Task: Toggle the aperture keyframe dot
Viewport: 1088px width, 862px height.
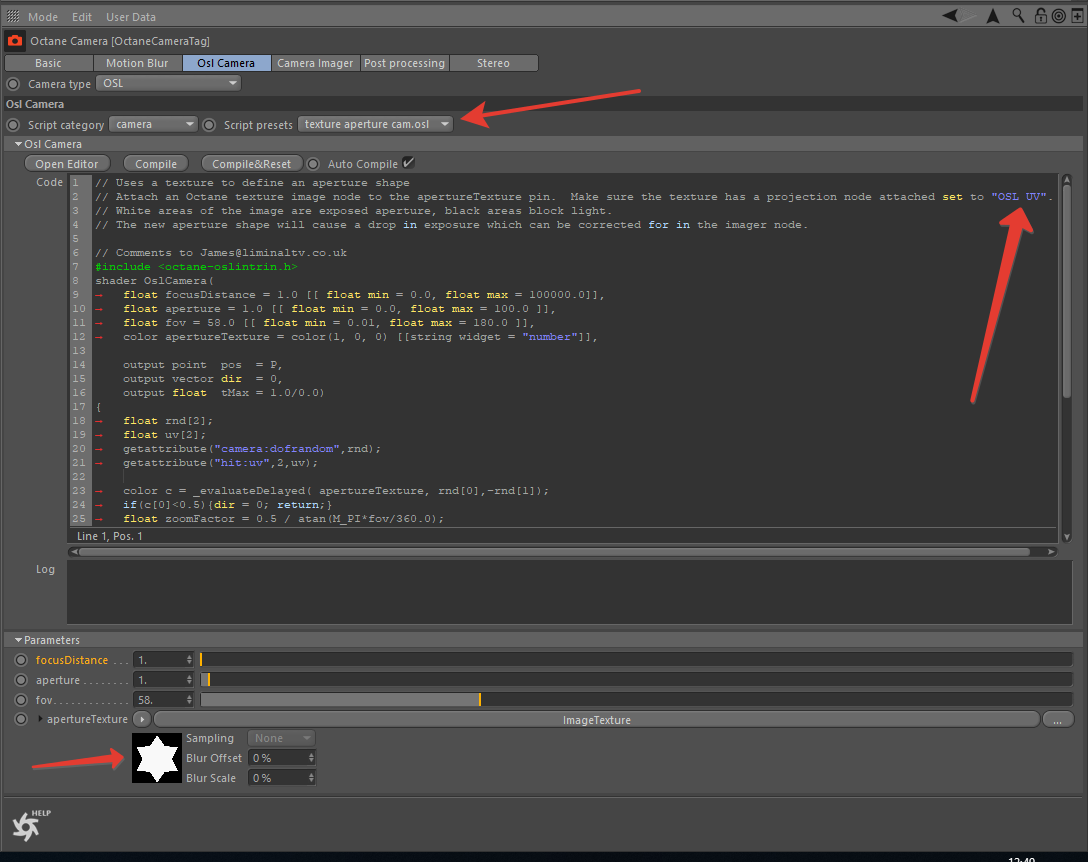Action: [x=21, y=680]
